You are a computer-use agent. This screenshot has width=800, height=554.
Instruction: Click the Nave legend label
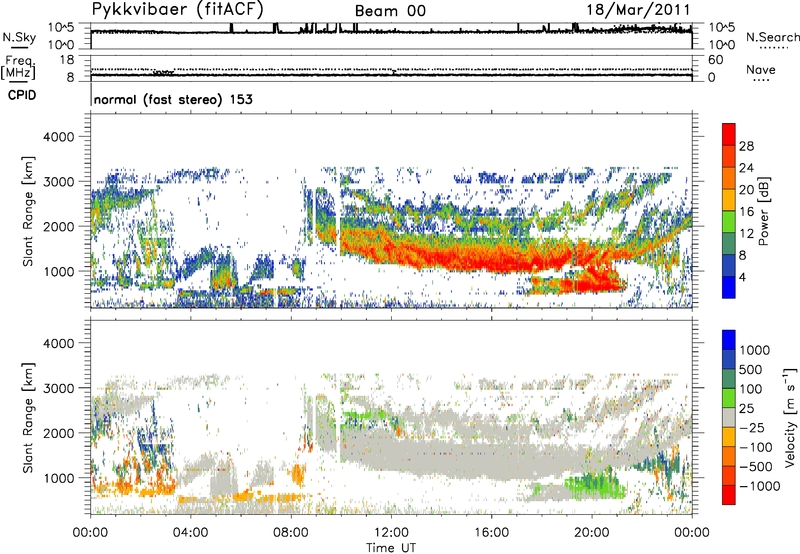pyautogui.click(x=761, y=69)
